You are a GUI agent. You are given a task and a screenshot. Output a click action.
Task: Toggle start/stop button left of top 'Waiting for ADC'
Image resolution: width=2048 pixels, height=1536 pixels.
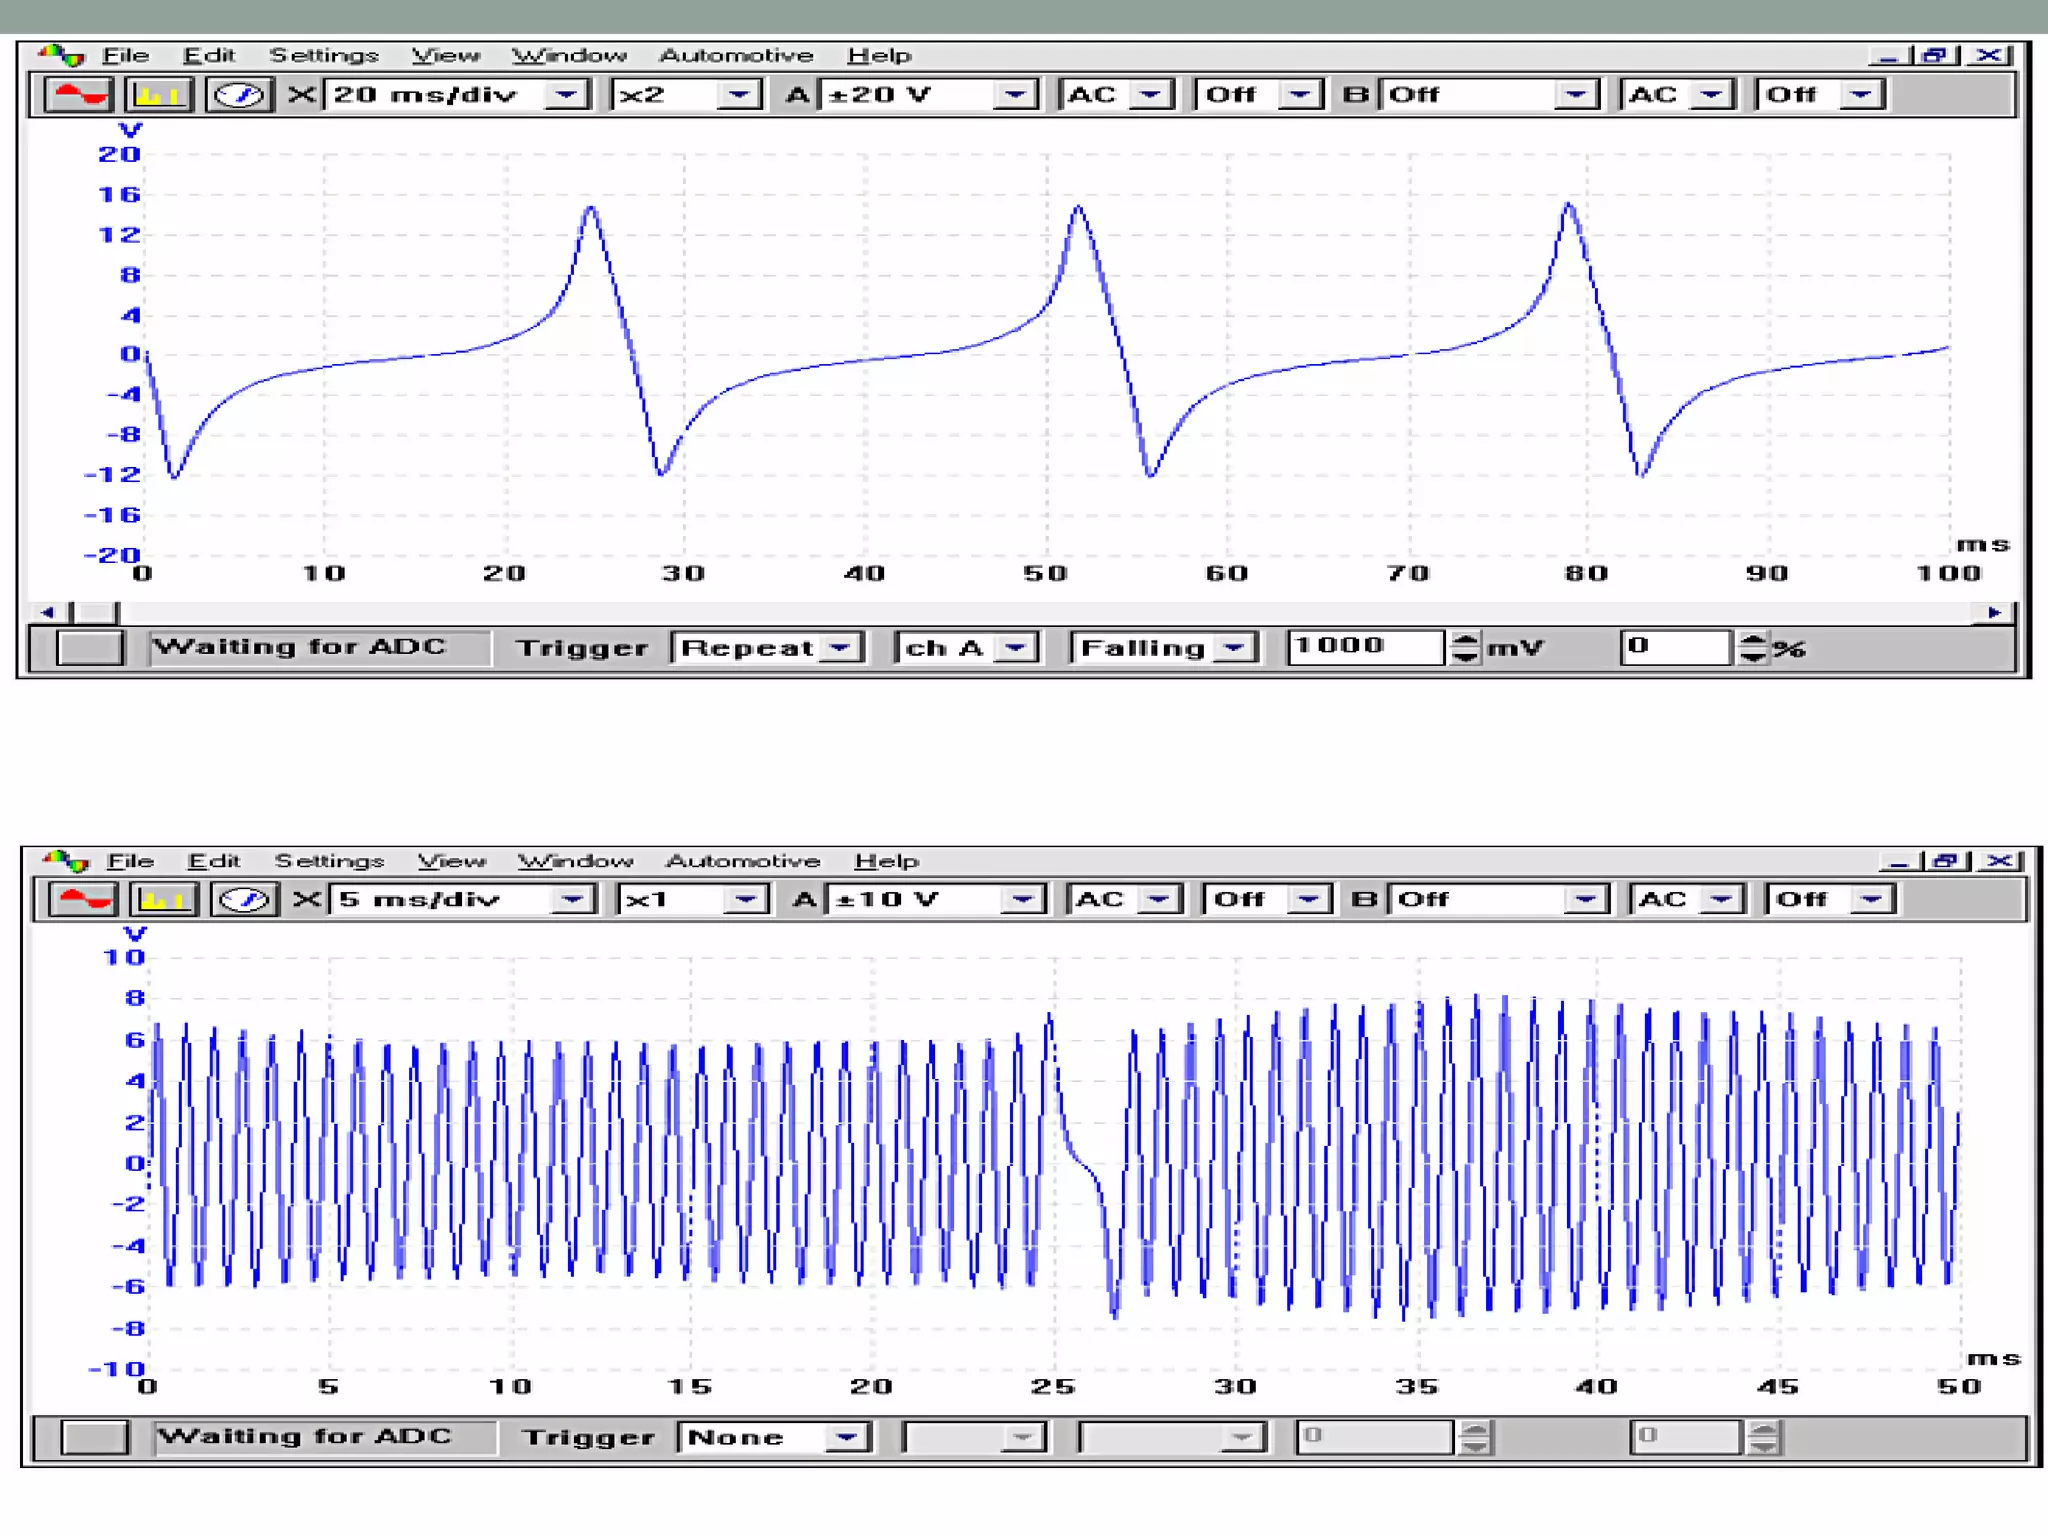click(90, 648)
